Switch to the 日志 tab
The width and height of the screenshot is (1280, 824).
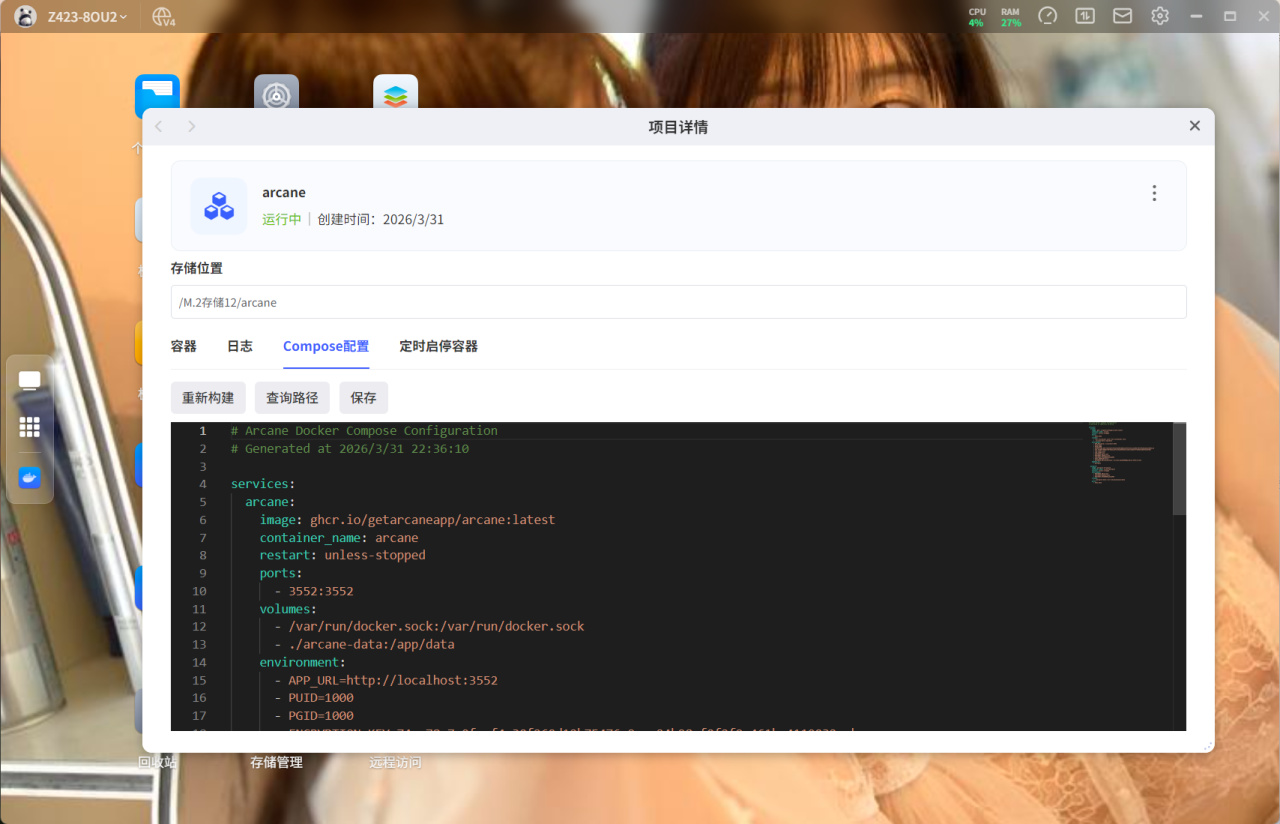tap(240, 346)
